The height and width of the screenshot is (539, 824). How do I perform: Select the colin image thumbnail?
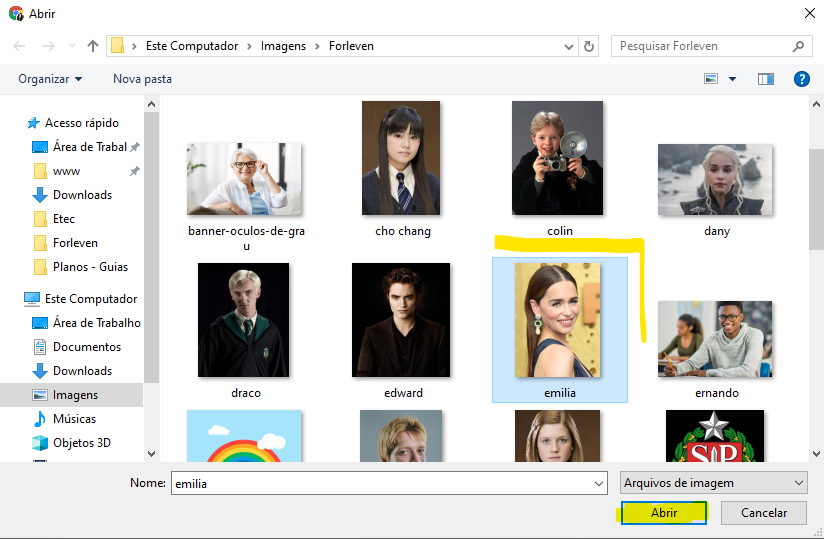(558, 158)
